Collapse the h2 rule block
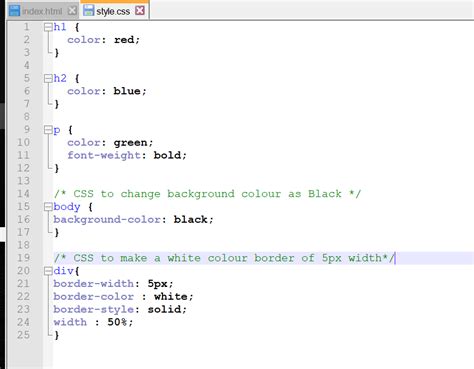Viewport: 474px width, 369px height. (48, 78)
